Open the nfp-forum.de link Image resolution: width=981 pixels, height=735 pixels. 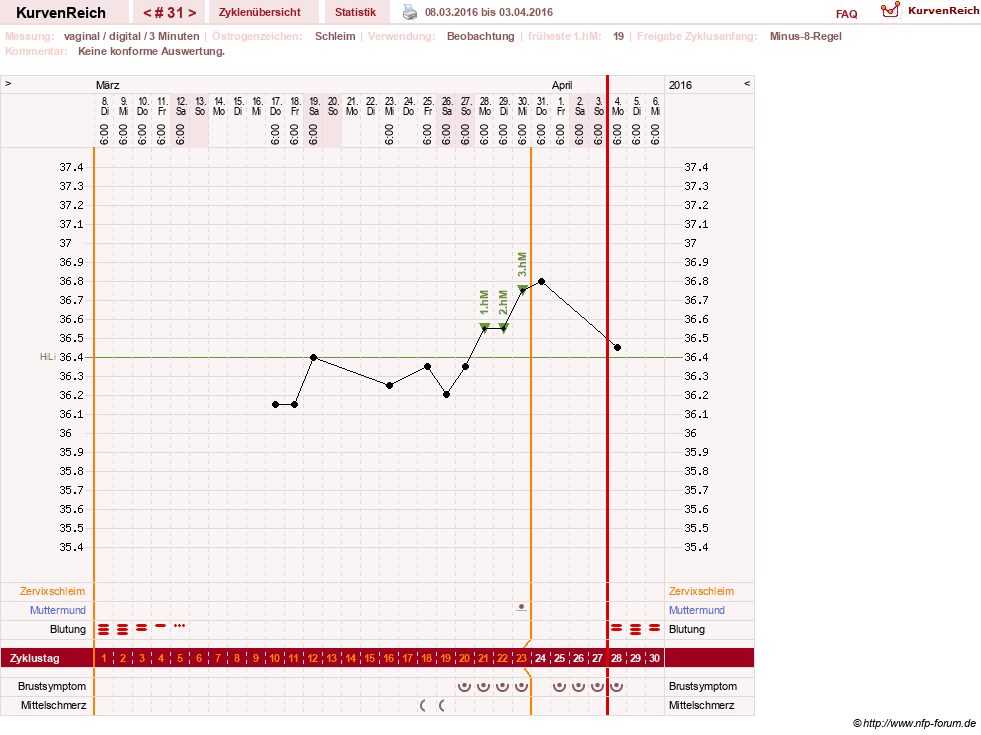pos(915,724)
